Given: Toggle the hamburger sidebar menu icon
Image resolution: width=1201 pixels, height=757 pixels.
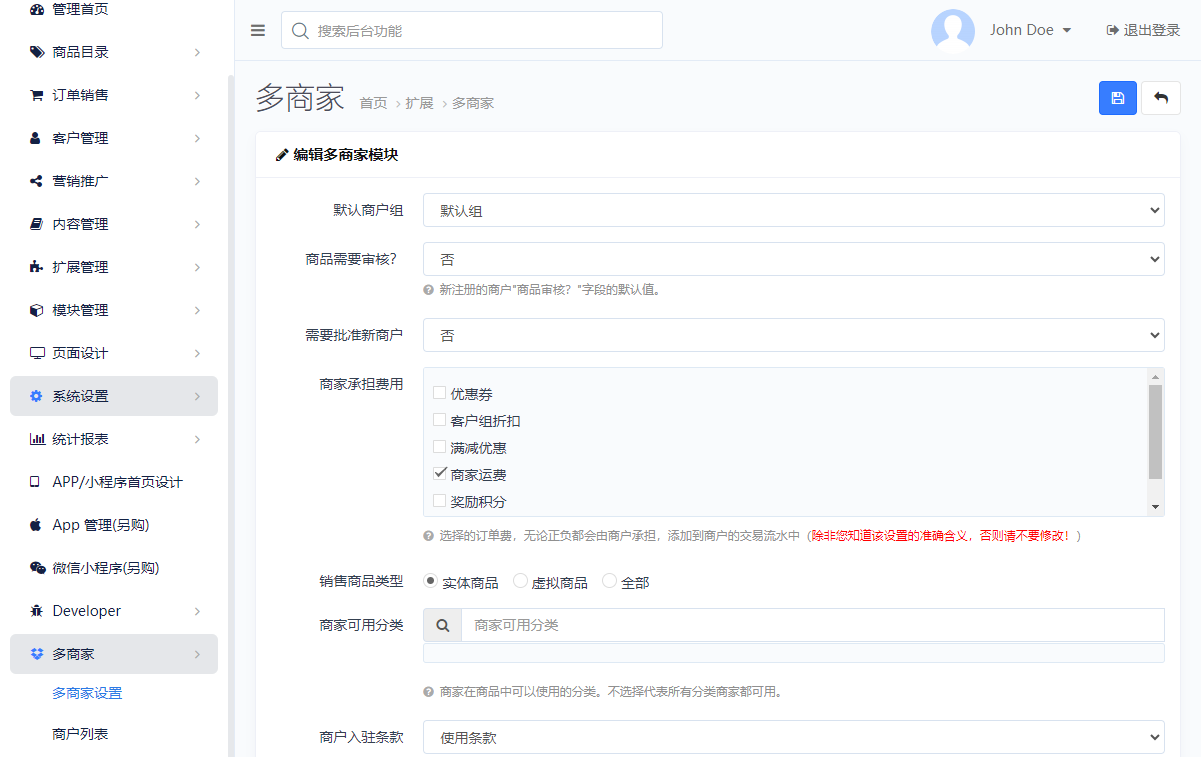Looking at the screenshot, I should [258, 30].
